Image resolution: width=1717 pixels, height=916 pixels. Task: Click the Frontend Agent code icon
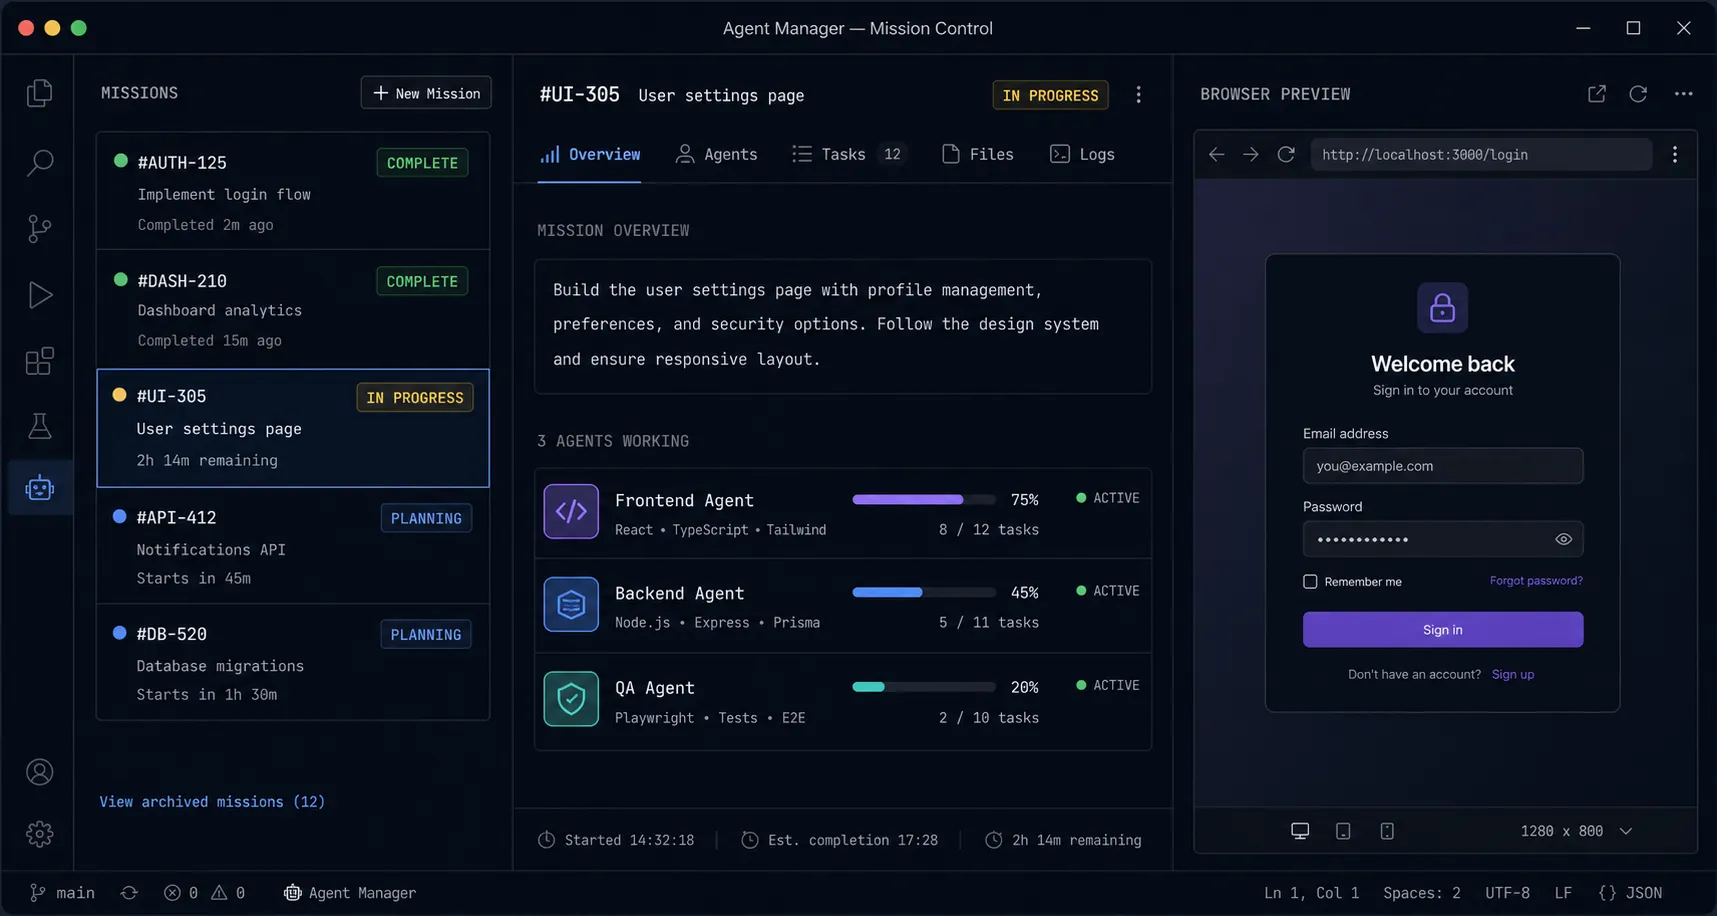pyautogui.click(x=571, y=511)
